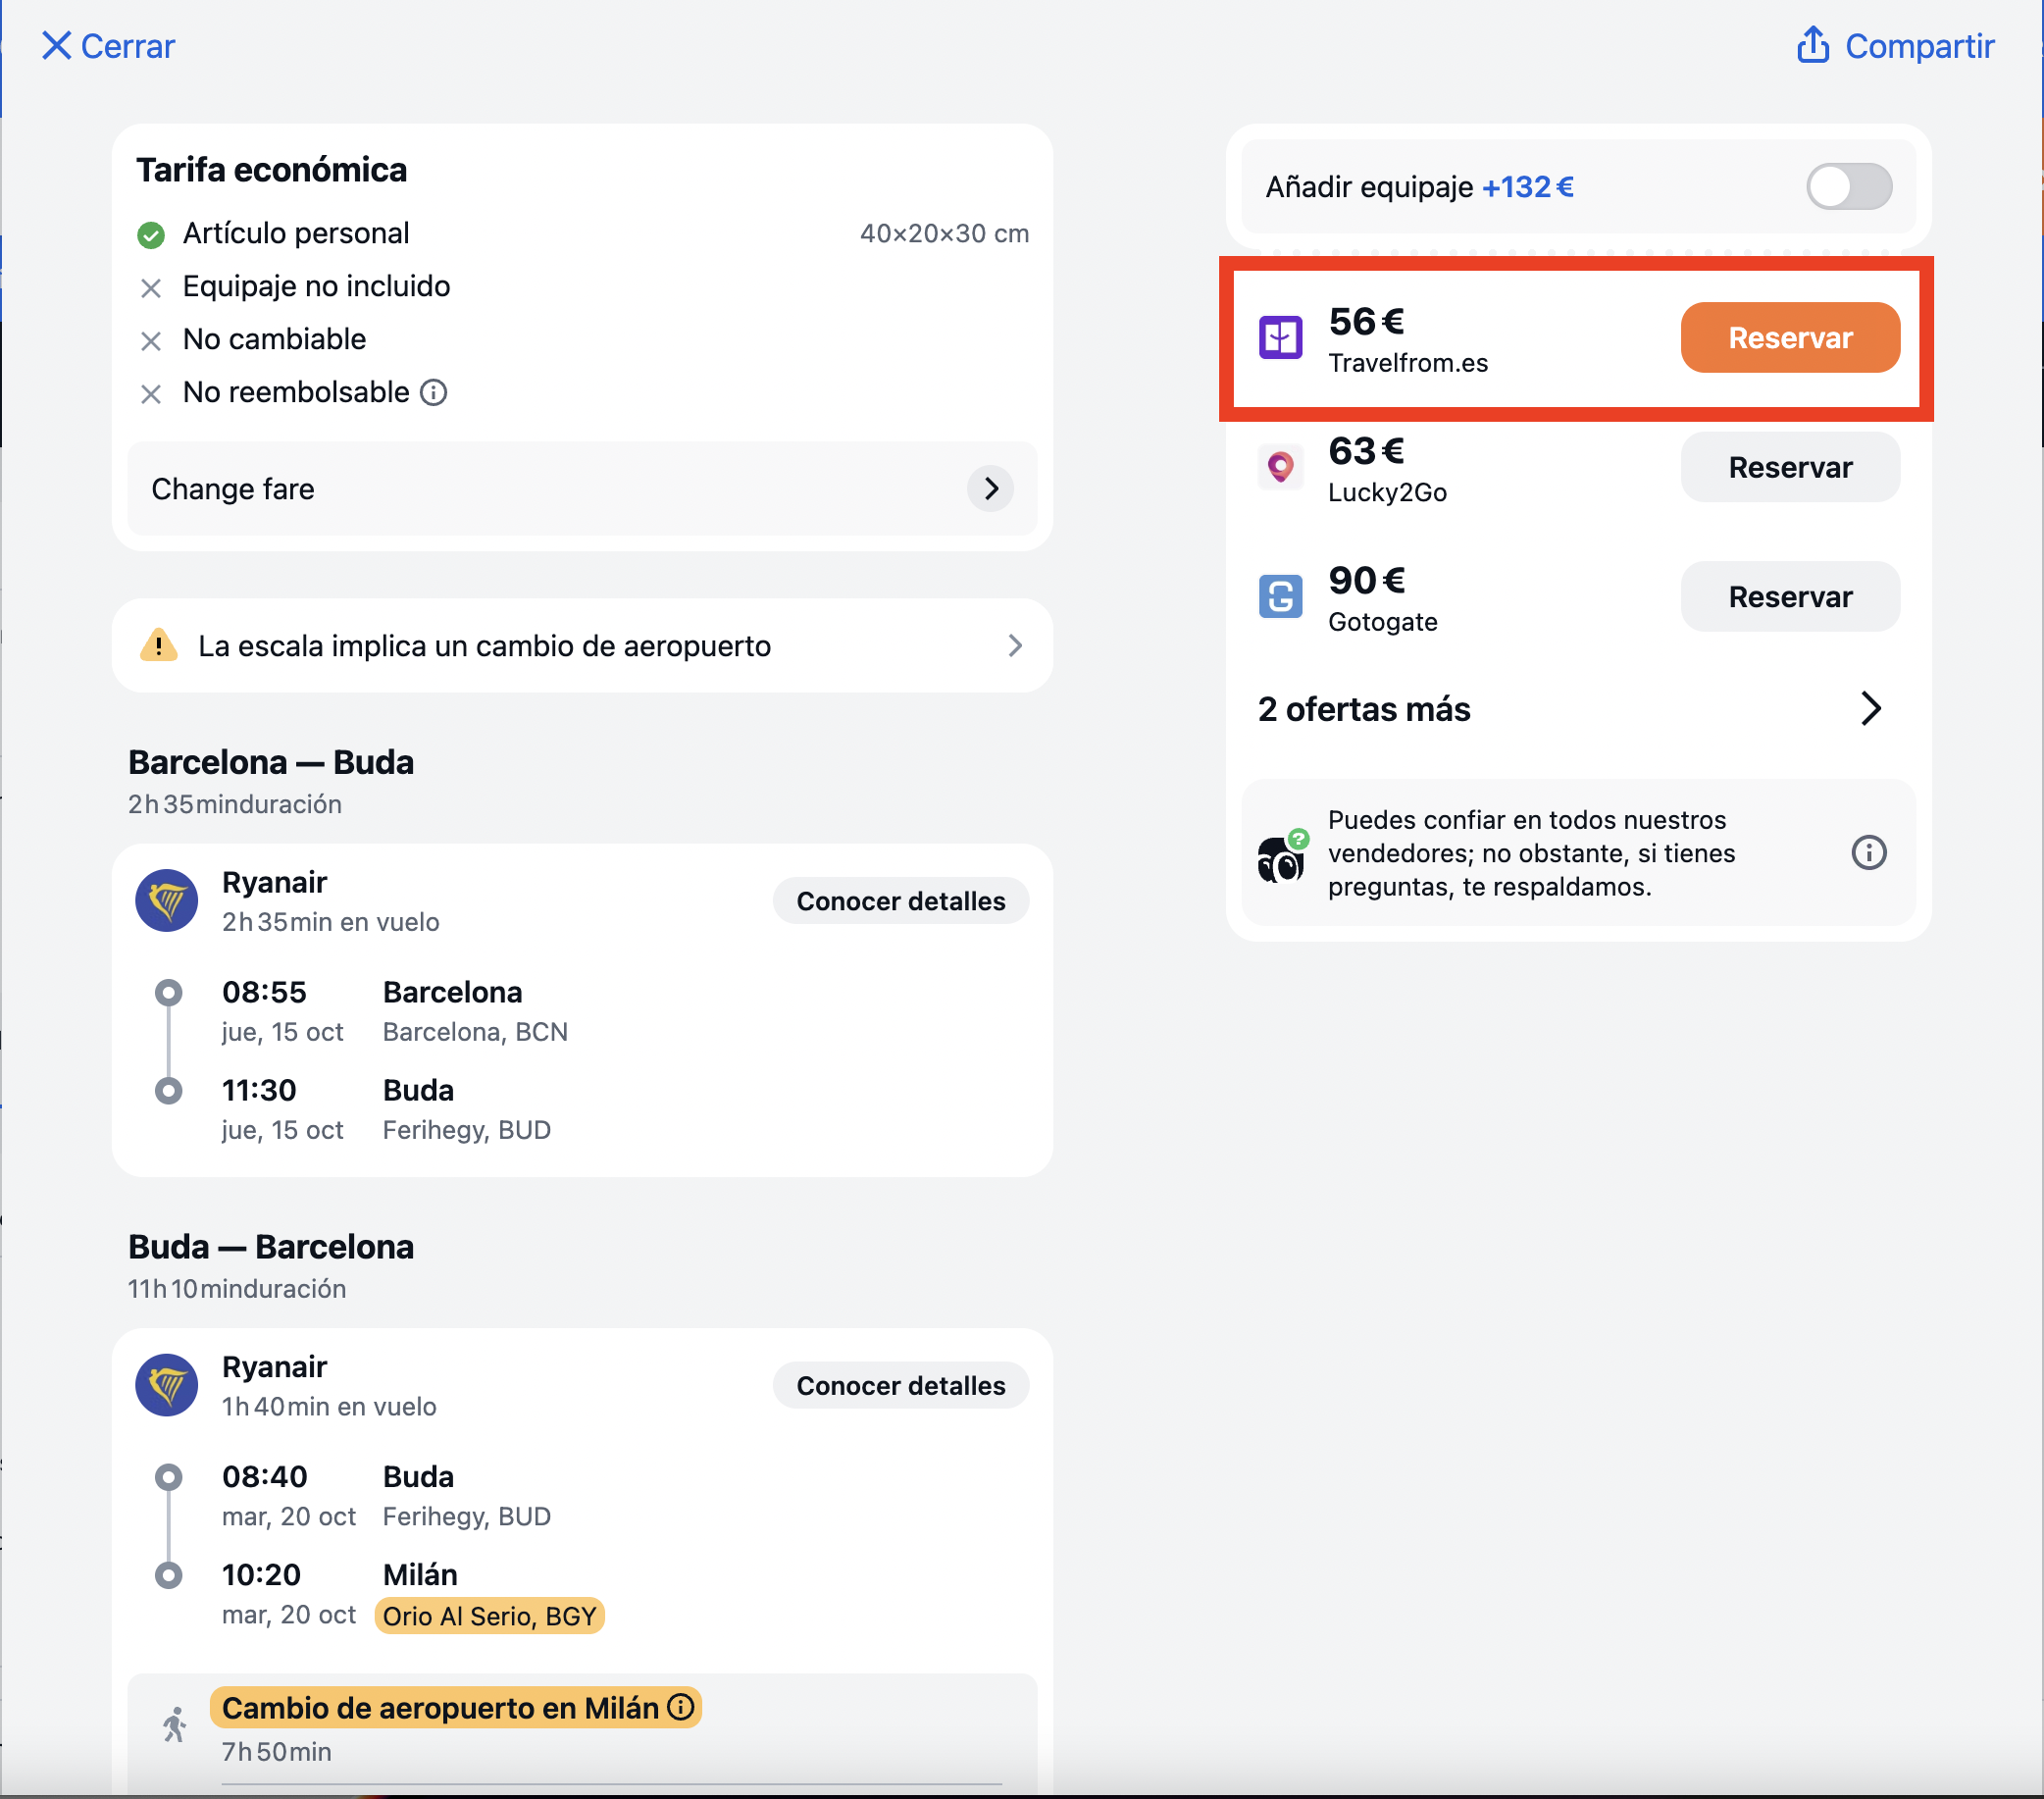Click the X icon beside Equipaje no incluido
2044x1799 pixels.
pos(151,288)
